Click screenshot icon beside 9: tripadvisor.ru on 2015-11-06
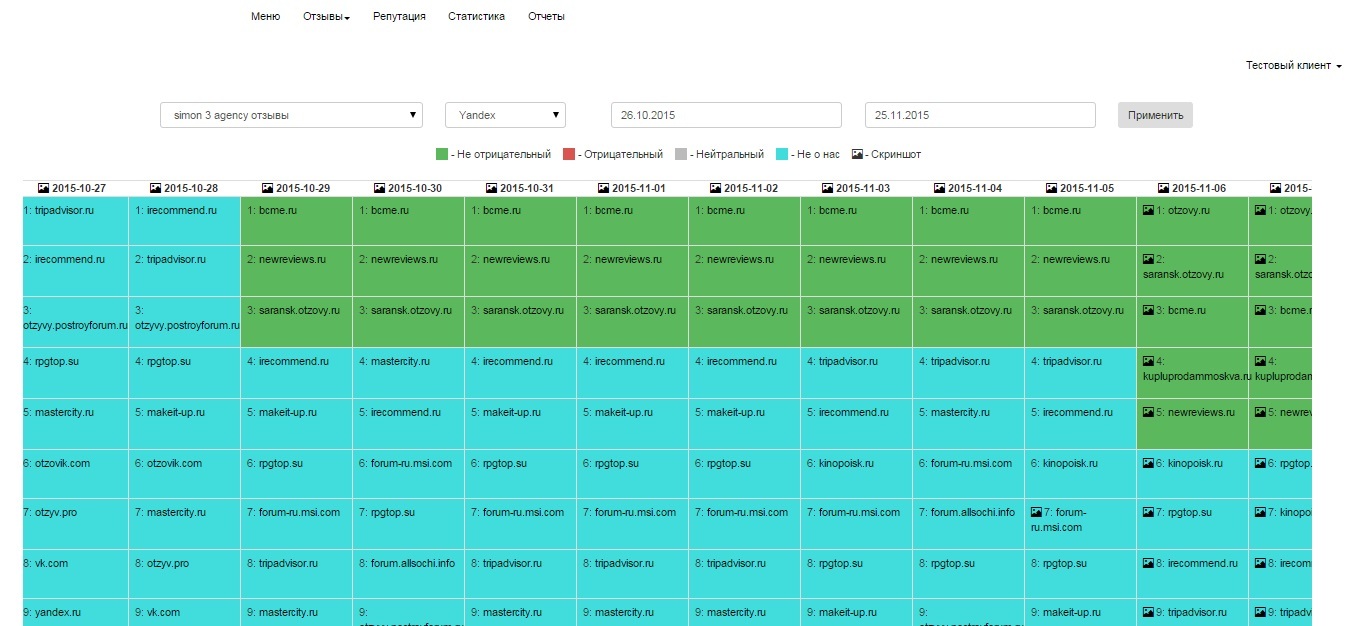1352x626 pixels. [1148, 612]
